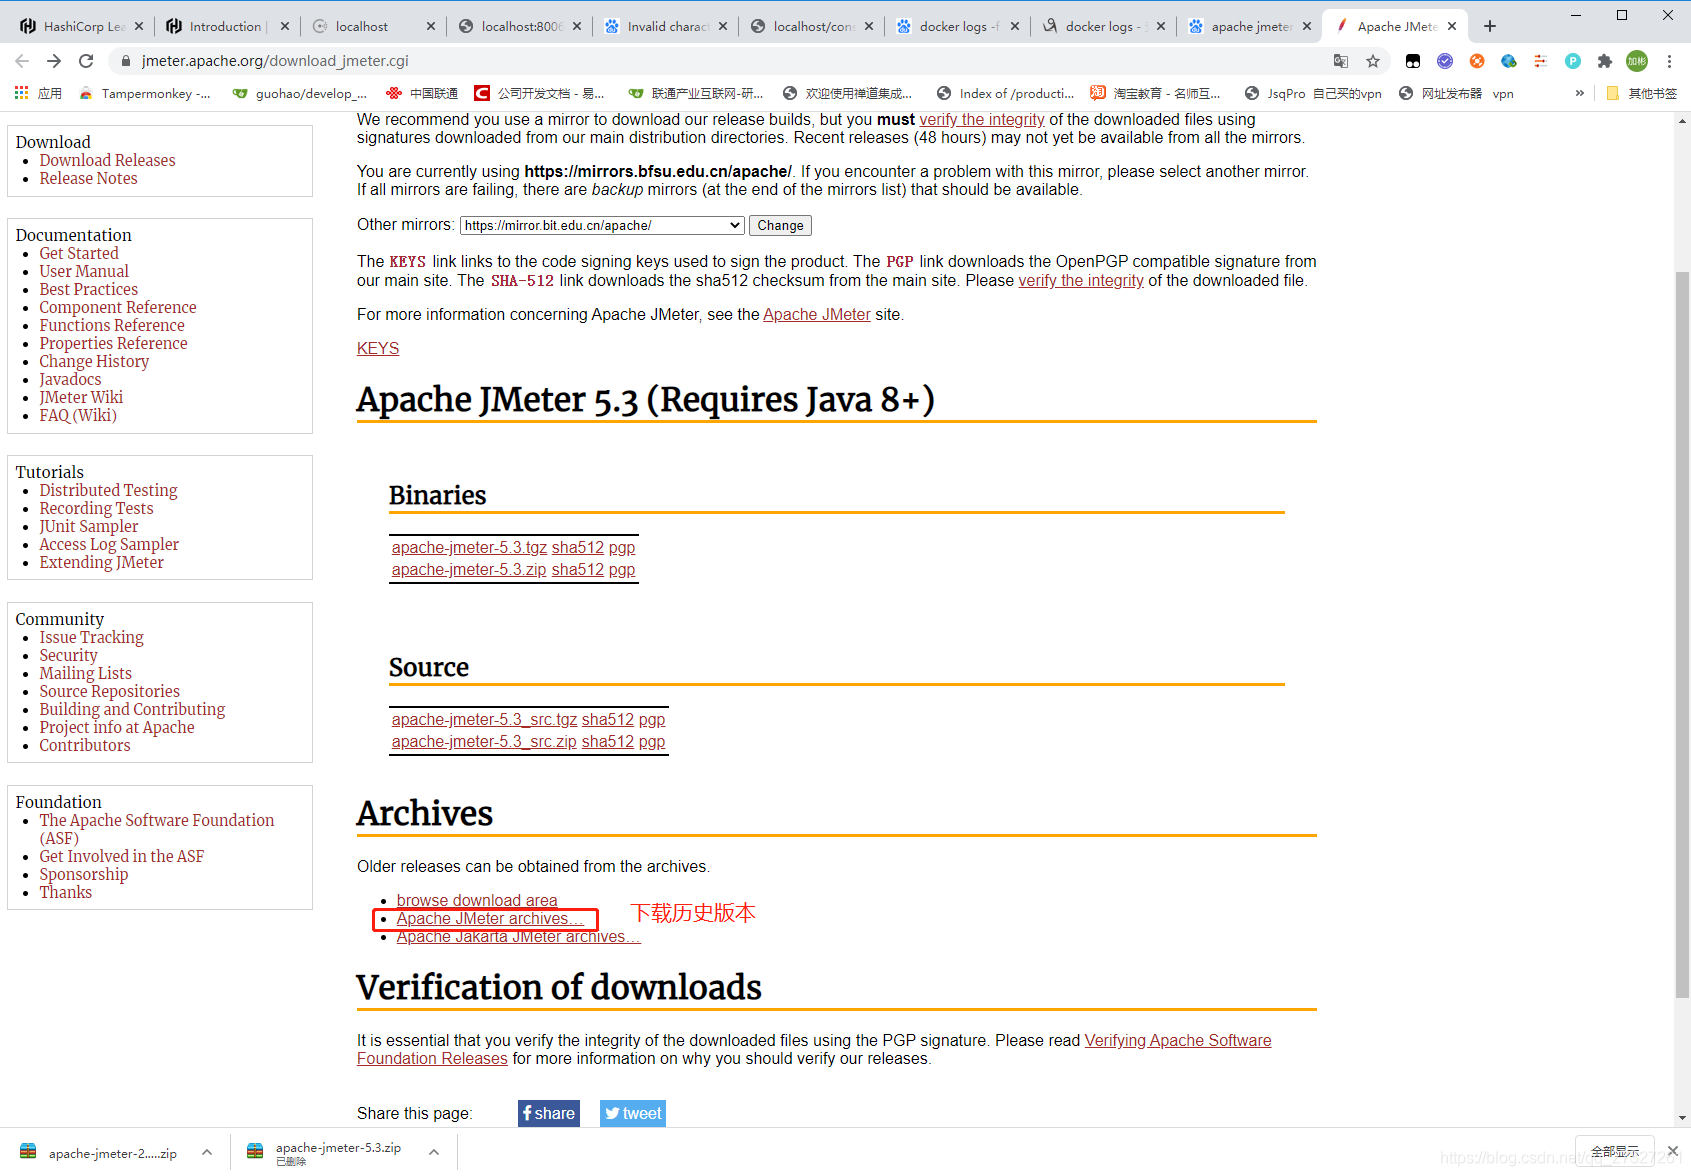Show all downloads with 全部显示 button
The width and height of the screenshot is (1691, 1176).
click(1615, 1151)
